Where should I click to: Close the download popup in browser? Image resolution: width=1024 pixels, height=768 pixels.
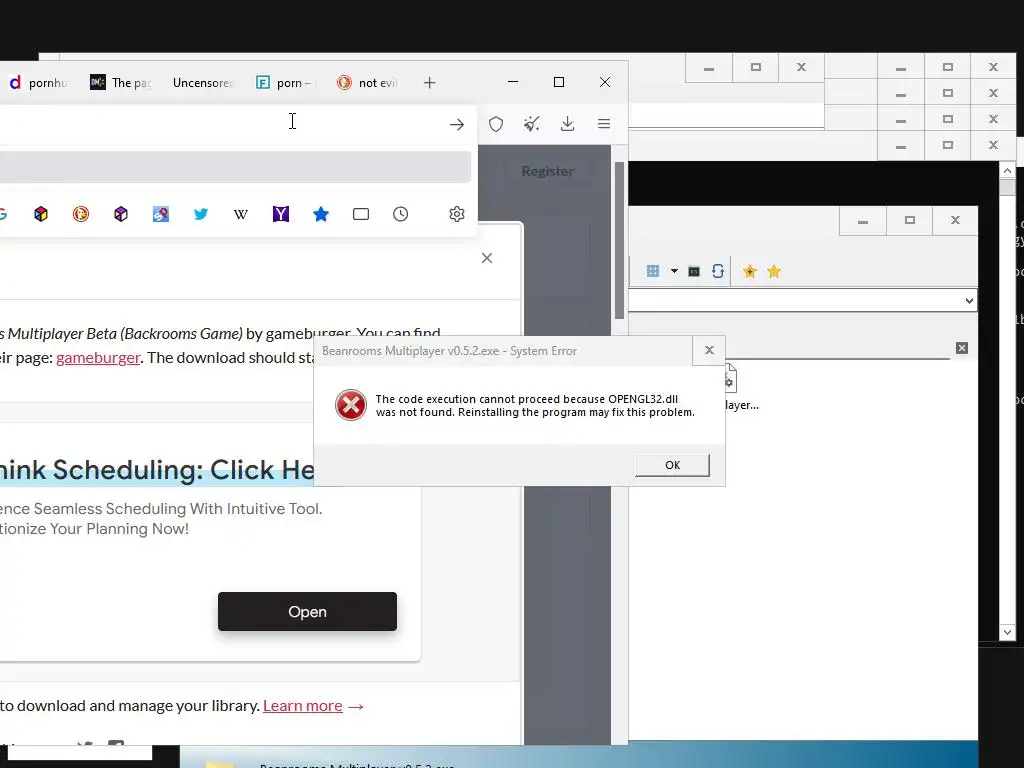[487, 258]
